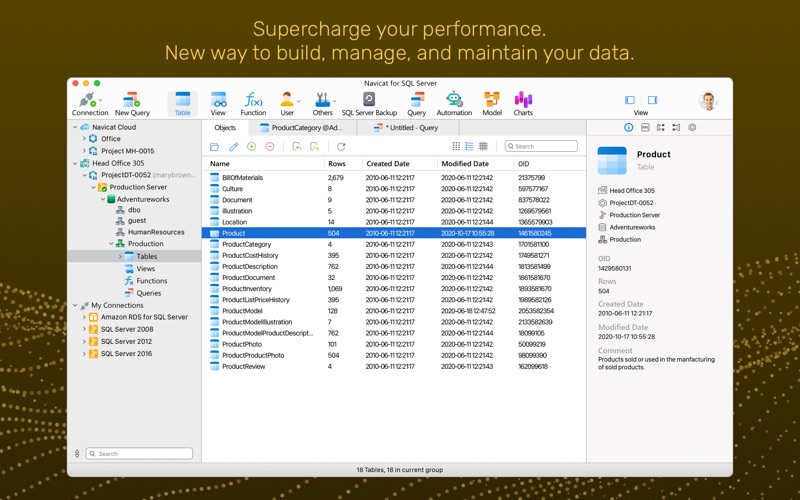Select the BillOfMaterials table row
The width and height of the screenshot is (800, 500).
point(393,178)
